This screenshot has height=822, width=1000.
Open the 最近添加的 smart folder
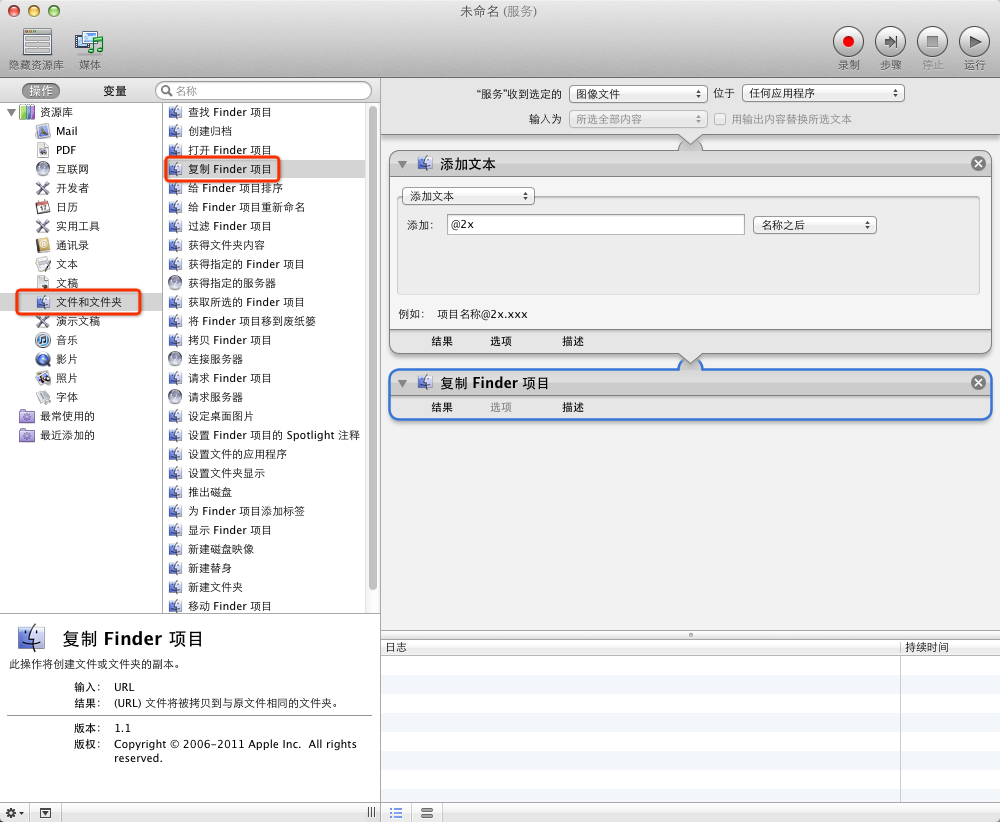(67, 436)
